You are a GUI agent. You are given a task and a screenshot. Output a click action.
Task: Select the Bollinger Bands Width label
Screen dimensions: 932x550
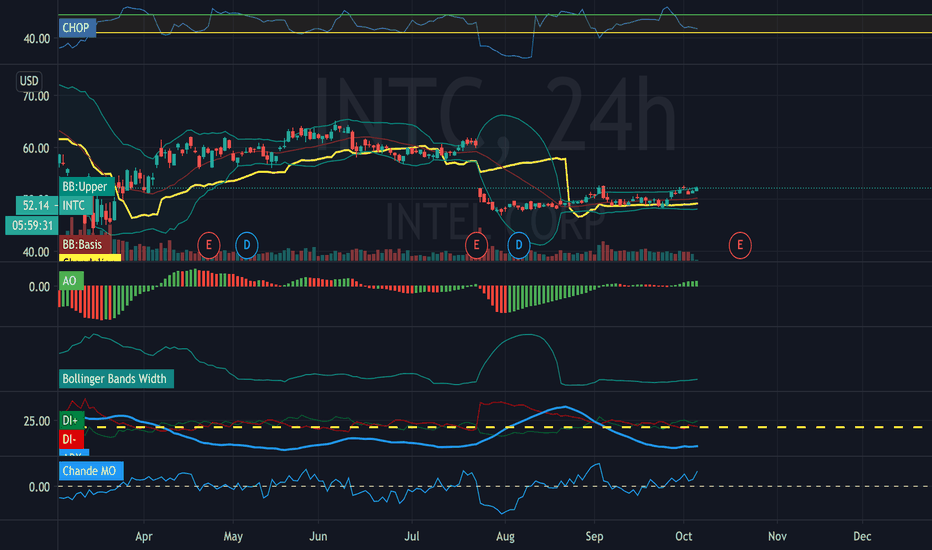(x=116, y=379)
